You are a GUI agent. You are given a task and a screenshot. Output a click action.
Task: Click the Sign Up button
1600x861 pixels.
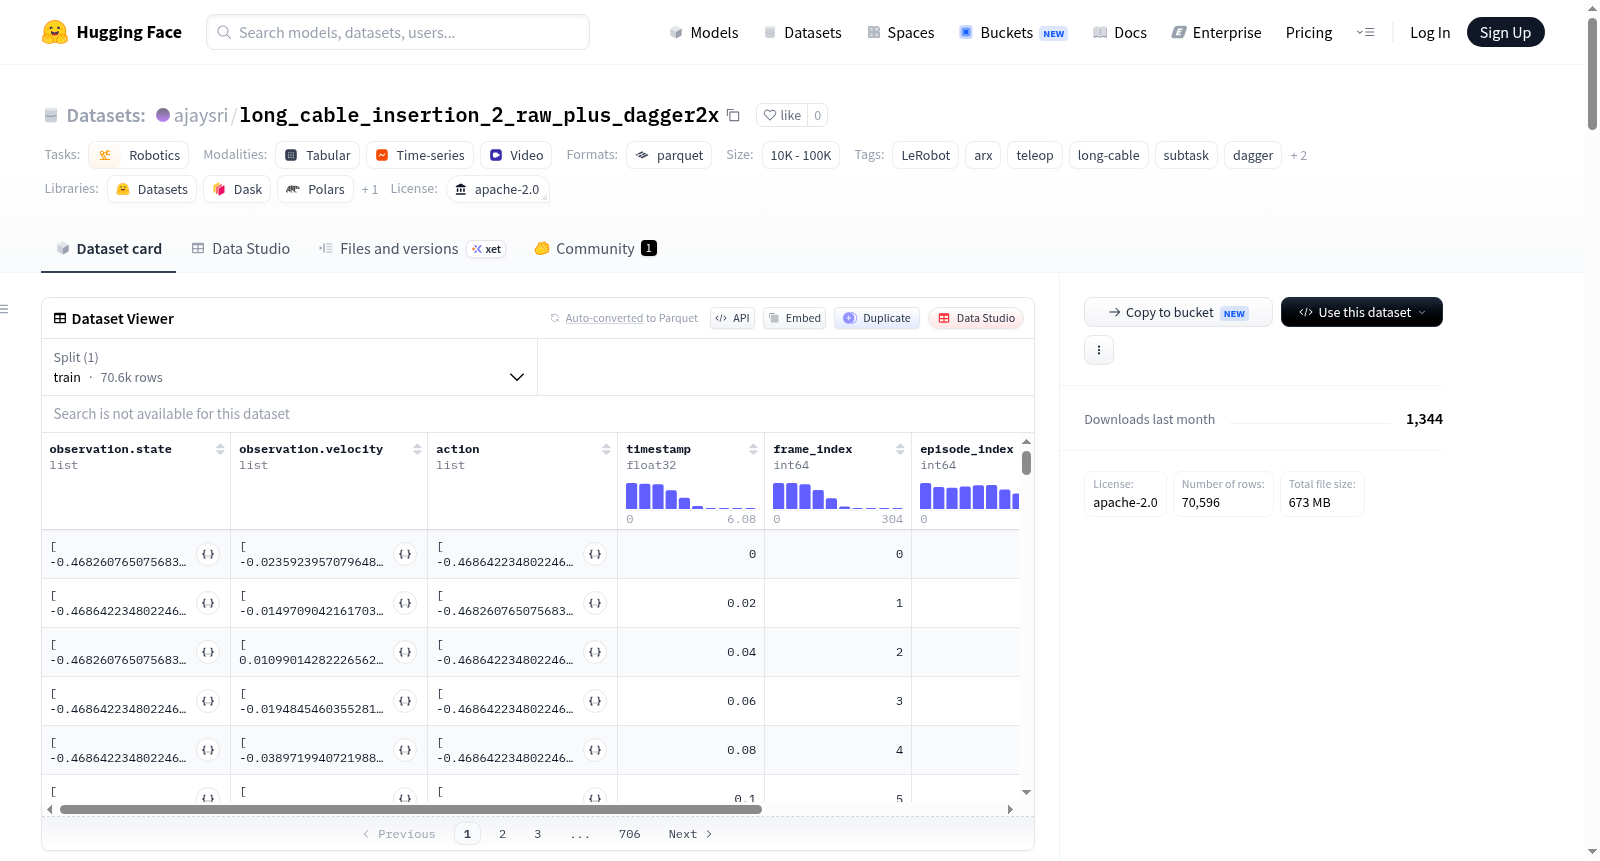(1505, 32)
